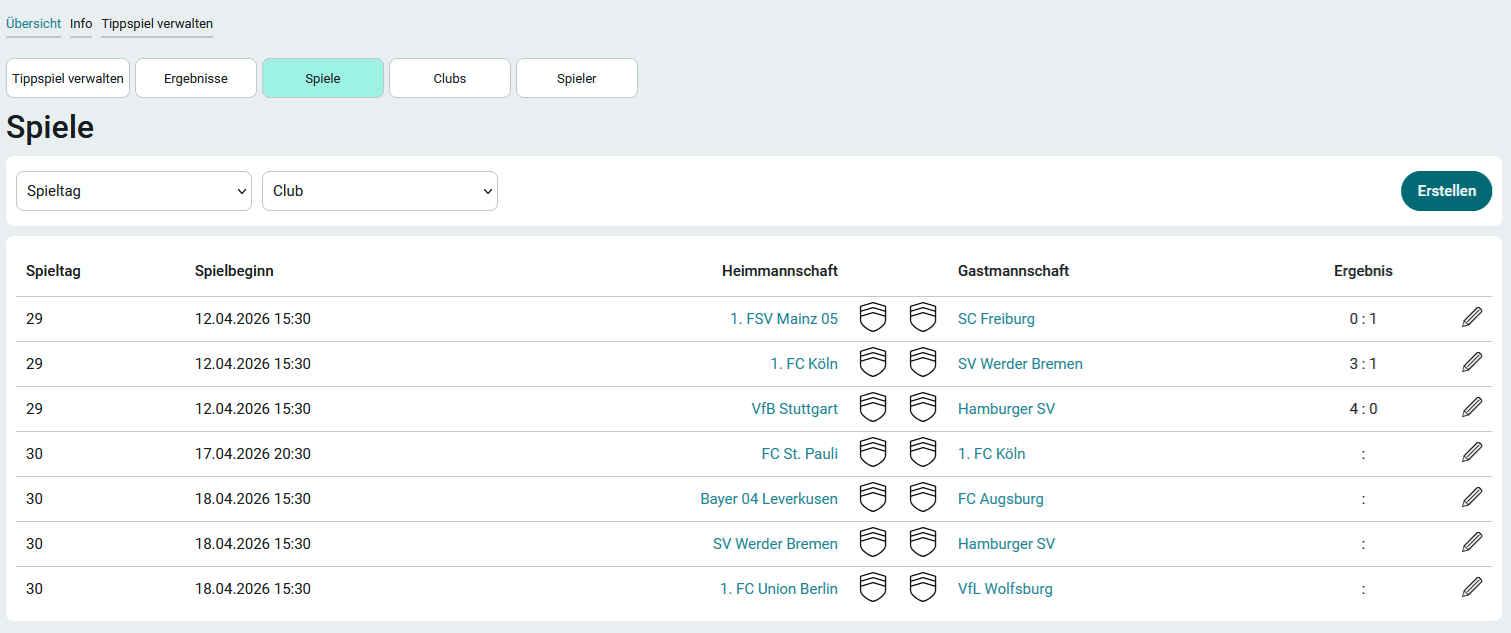Open the 1. FC Union Berlin link
1511x633 pixels.
(x=779, y=589)
